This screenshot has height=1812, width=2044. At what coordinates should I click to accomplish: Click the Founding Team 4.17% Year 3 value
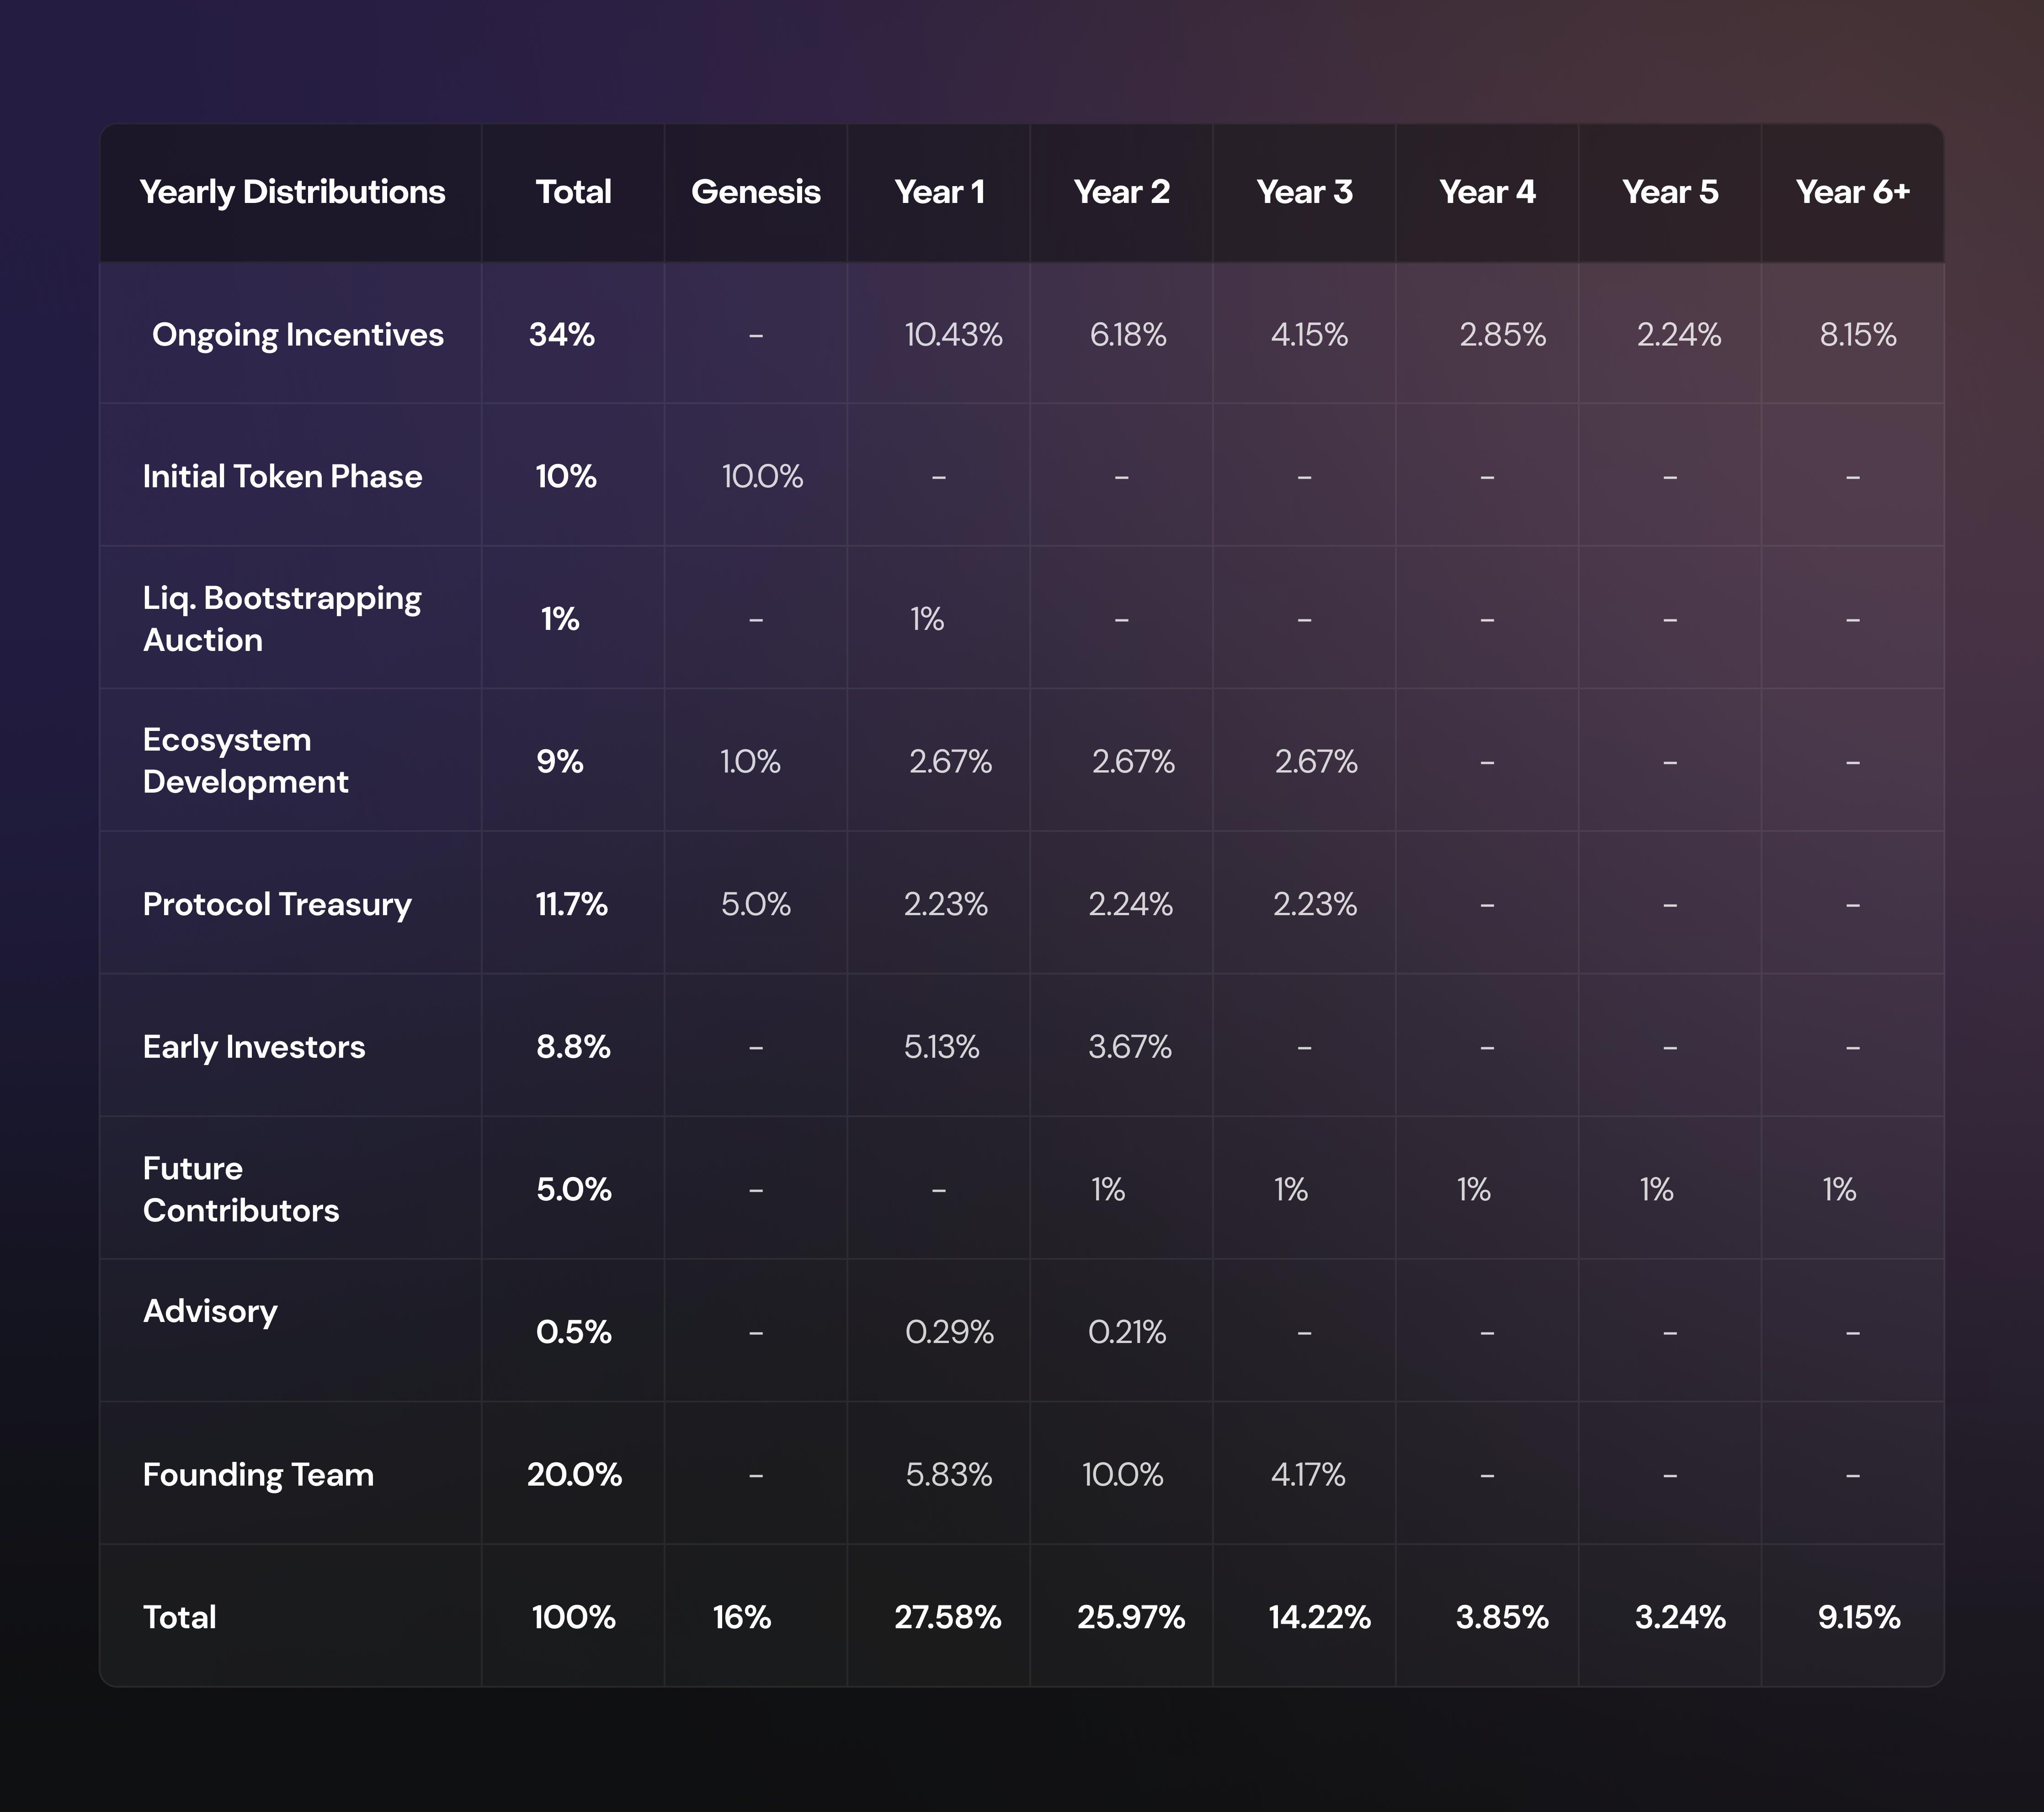tap(1308, 1475)
